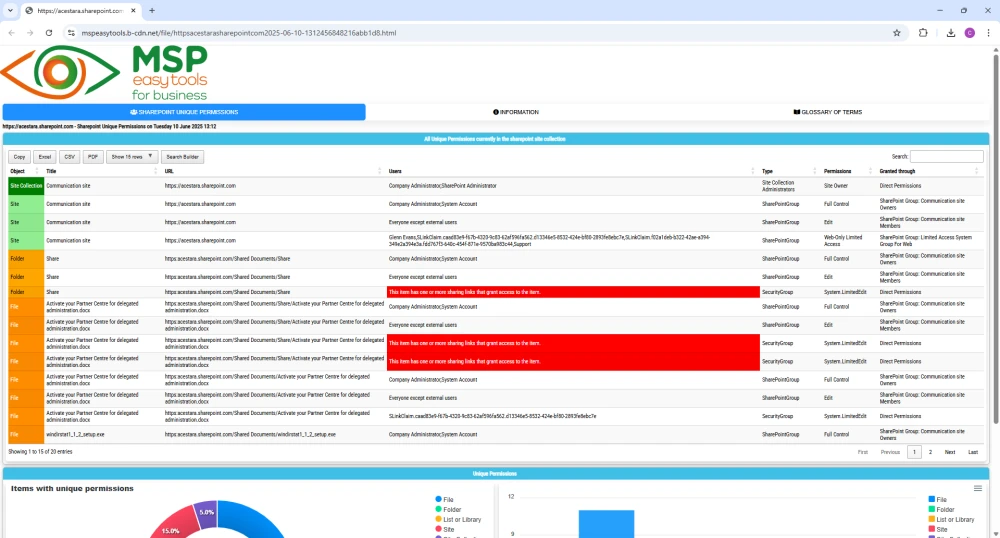Toggle Folder series in donut chart legend
The width and height of the screenshot is (1000, 538).
(x=448, y=509)
